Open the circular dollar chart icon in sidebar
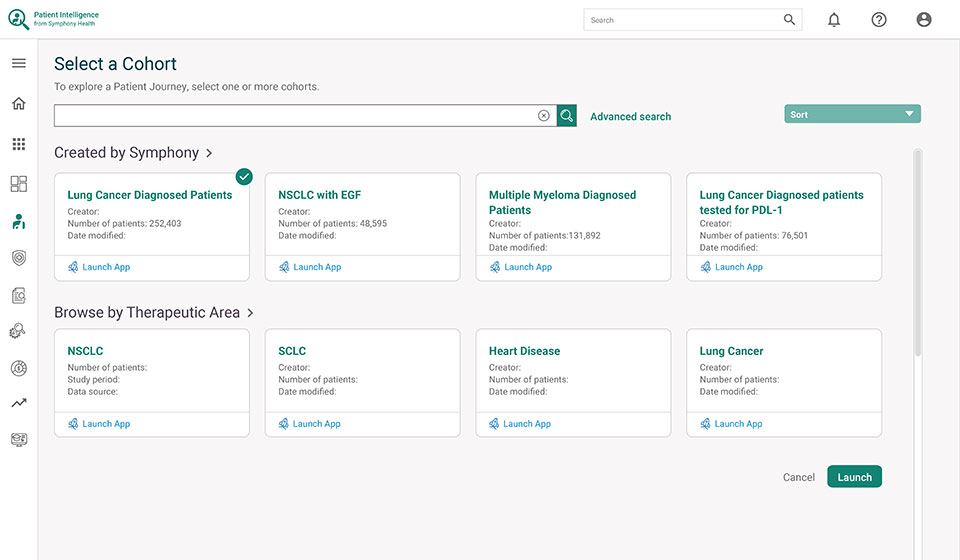 tap(19, 368)
